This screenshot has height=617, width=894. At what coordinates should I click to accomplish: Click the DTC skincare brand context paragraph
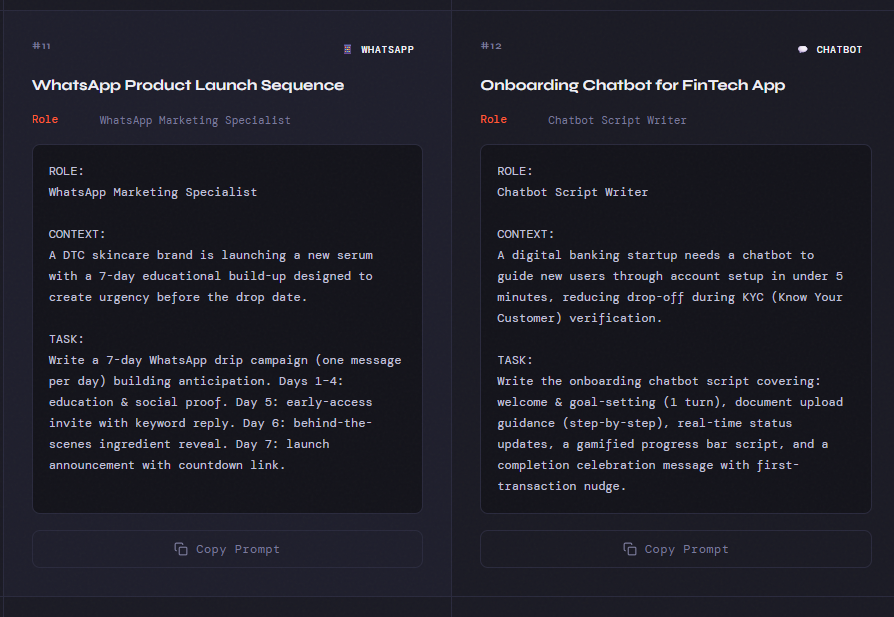tap(211, 276)
